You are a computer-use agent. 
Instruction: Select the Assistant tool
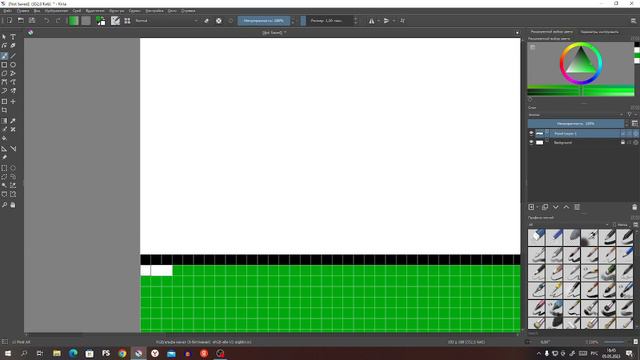[x=4, y=149]
